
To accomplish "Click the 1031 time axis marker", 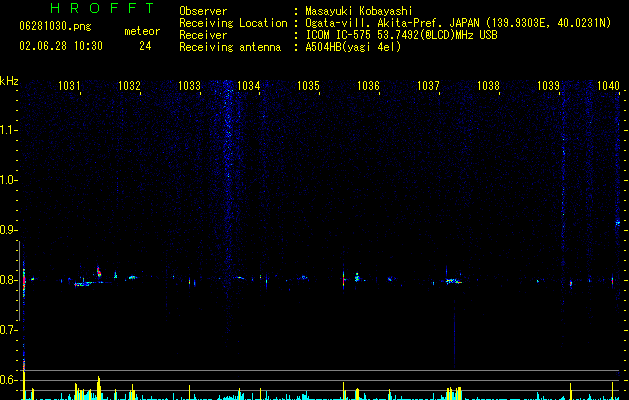I will tap(69, 86).
